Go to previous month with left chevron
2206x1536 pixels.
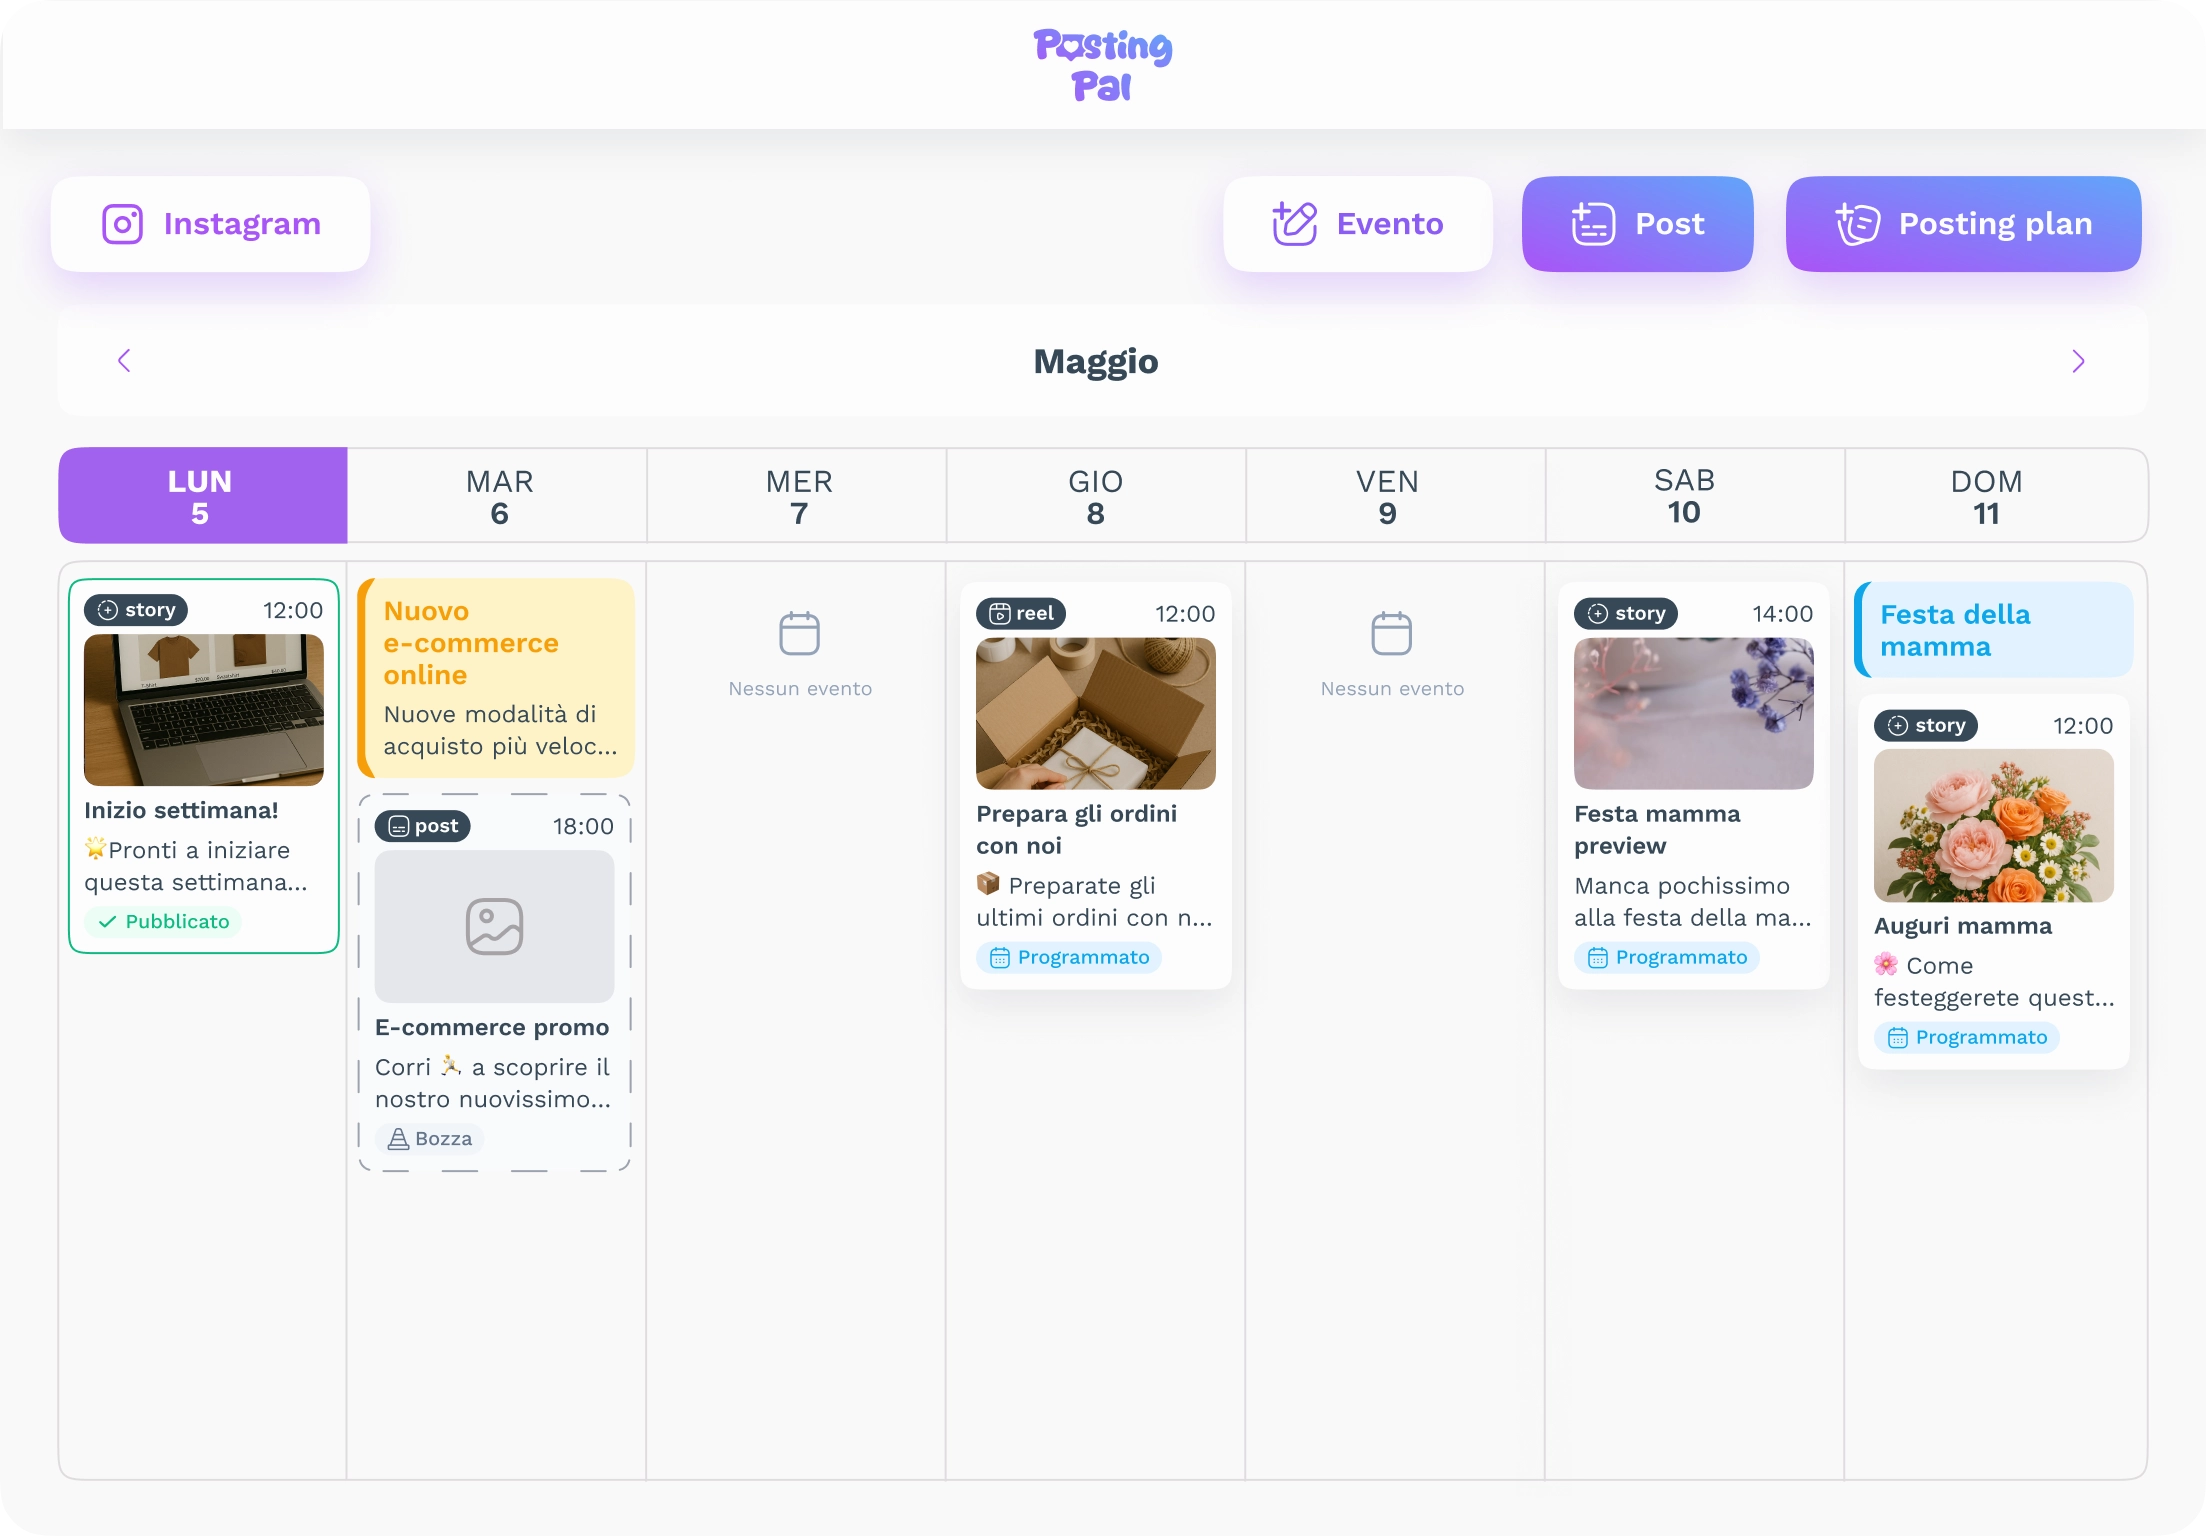click(124, 361)
